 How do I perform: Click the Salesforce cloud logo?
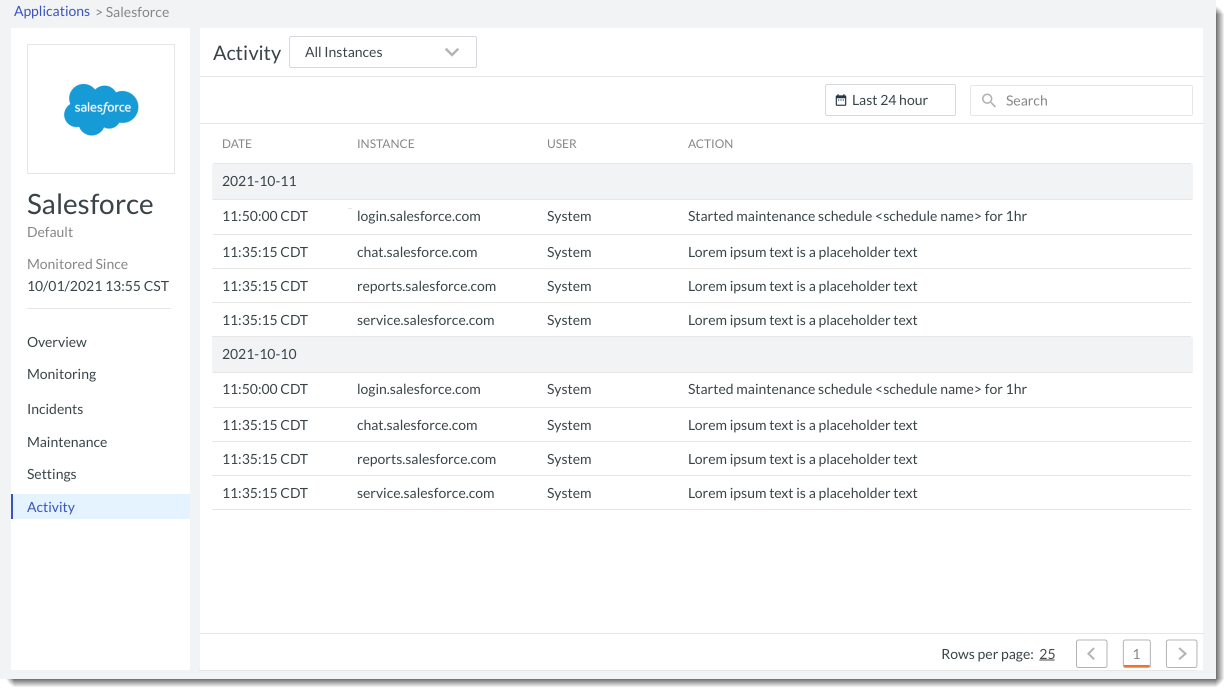[100, 108]
